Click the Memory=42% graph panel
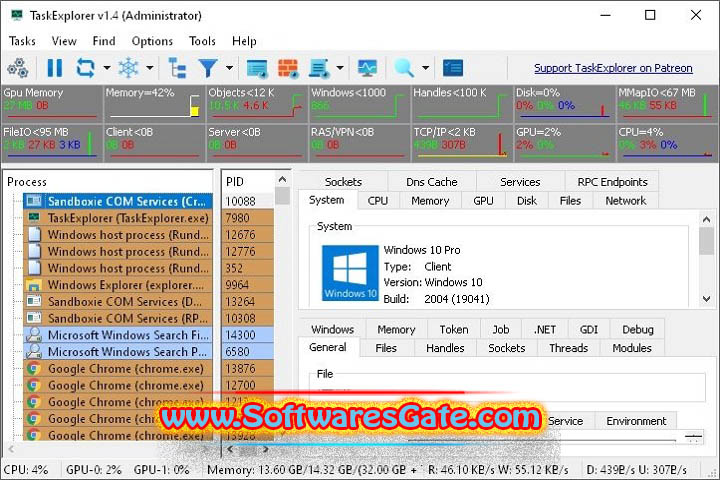This screenshot has height=480, width=720. (x=154, y=104)
